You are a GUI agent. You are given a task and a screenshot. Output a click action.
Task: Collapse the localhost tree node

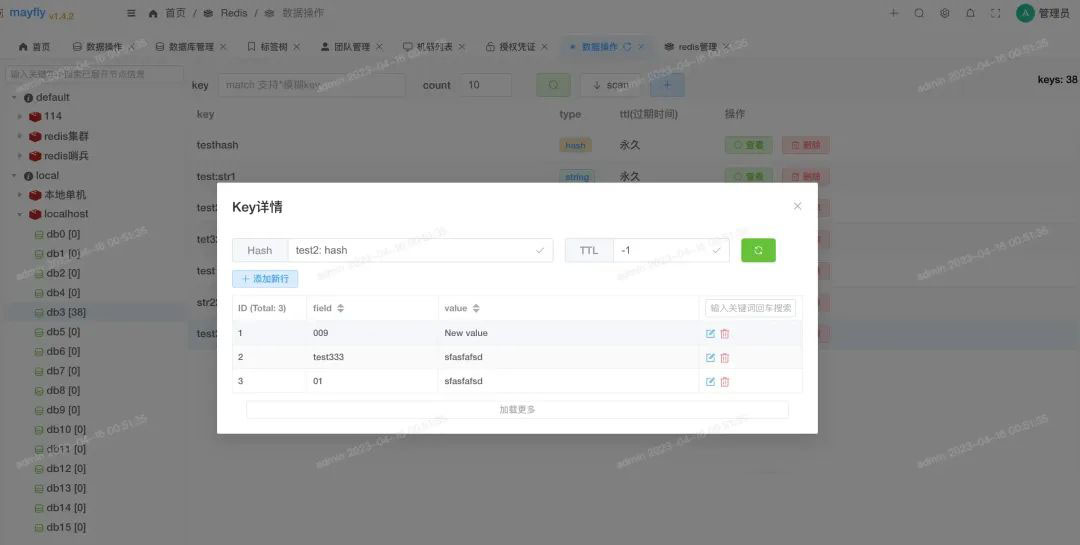tap(20, 214)
